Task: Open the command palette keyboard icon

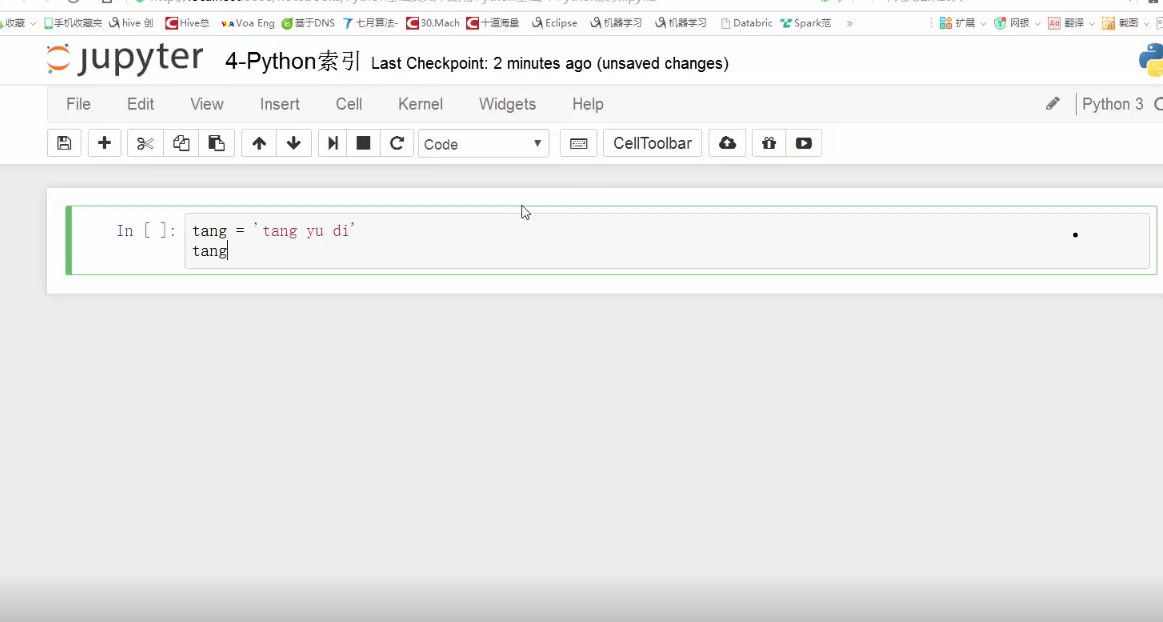Action: (x=578, y=143)
